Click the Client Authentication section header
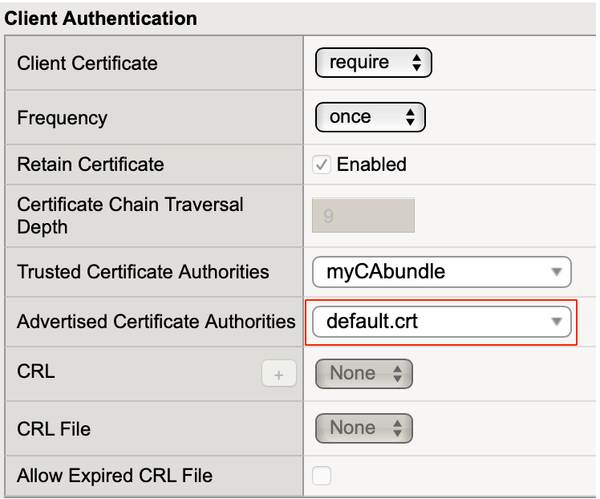The height and width of the screenshot is (499, 600). click(x=101, y=18)
